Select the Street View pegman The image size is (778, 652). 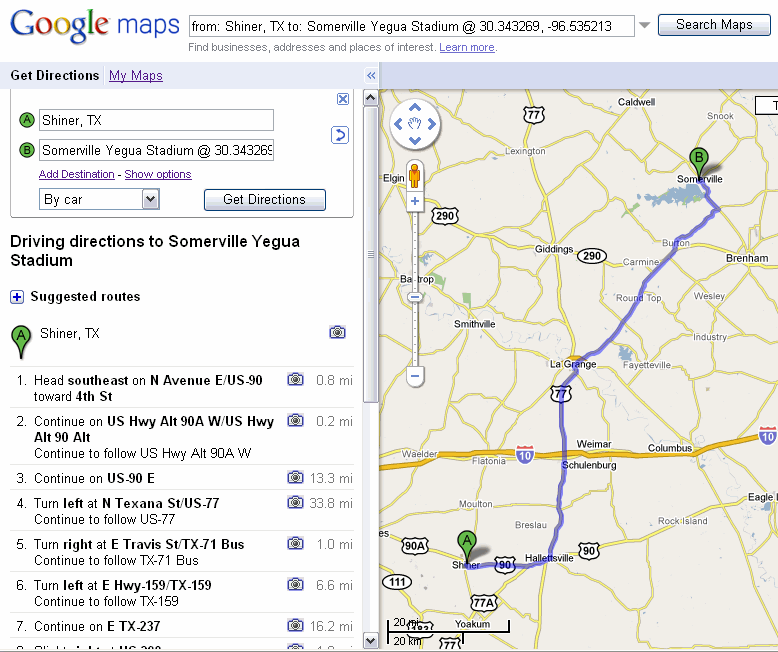pos(415,176)
